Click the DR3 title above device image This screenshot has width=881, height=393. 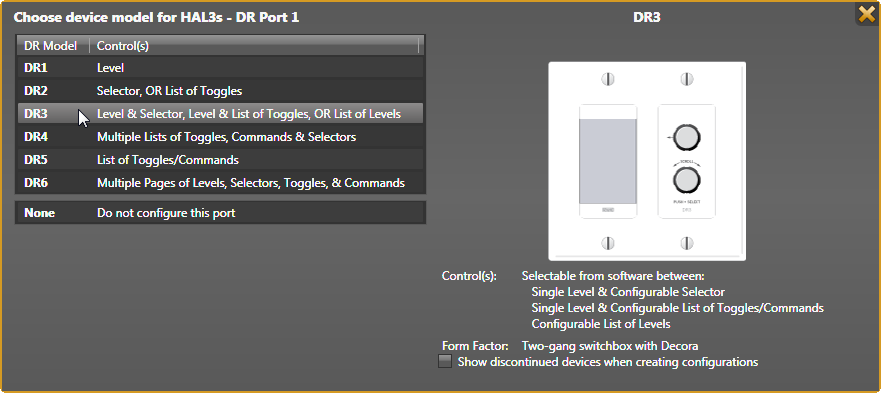(647, 17)
